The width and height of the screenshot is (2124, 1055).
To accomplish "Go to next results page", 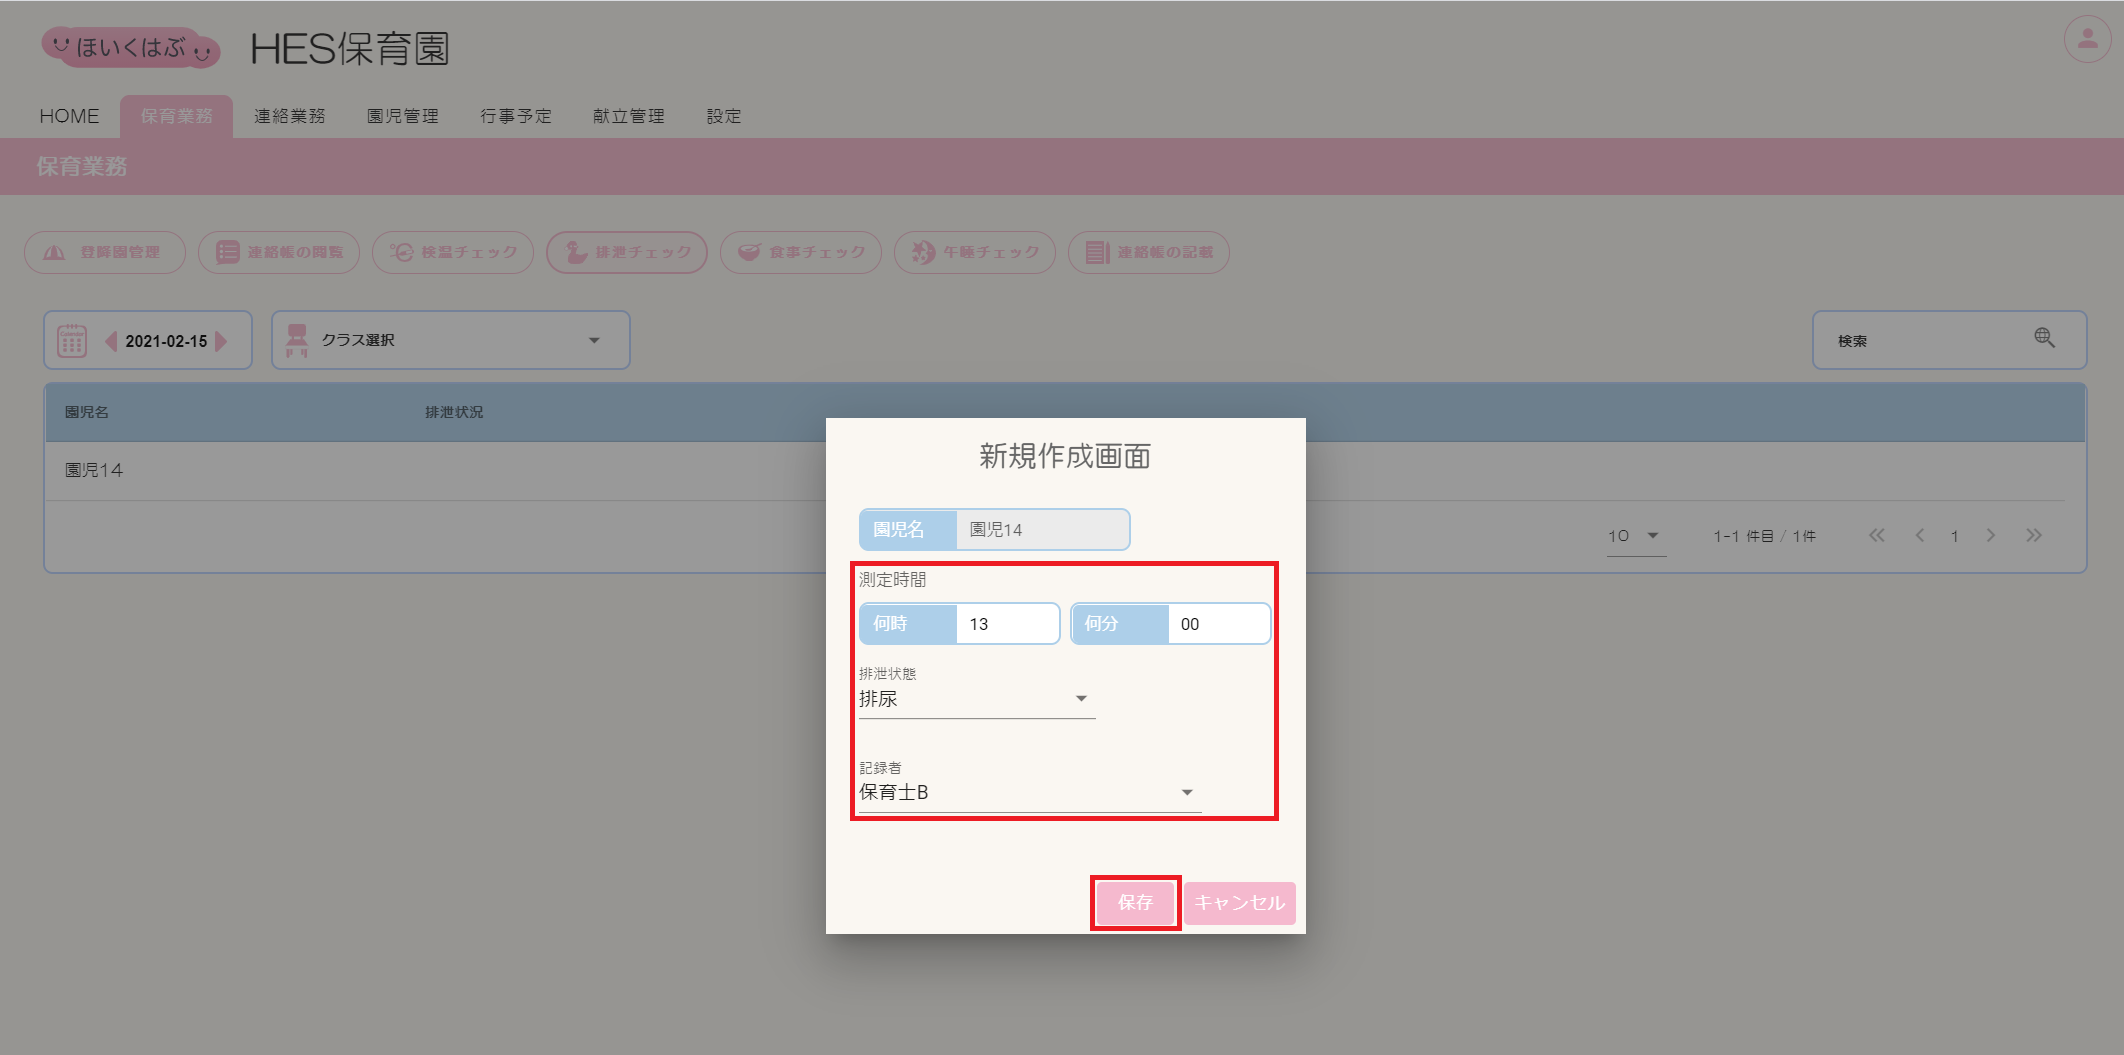I will tap(1991, 535).
